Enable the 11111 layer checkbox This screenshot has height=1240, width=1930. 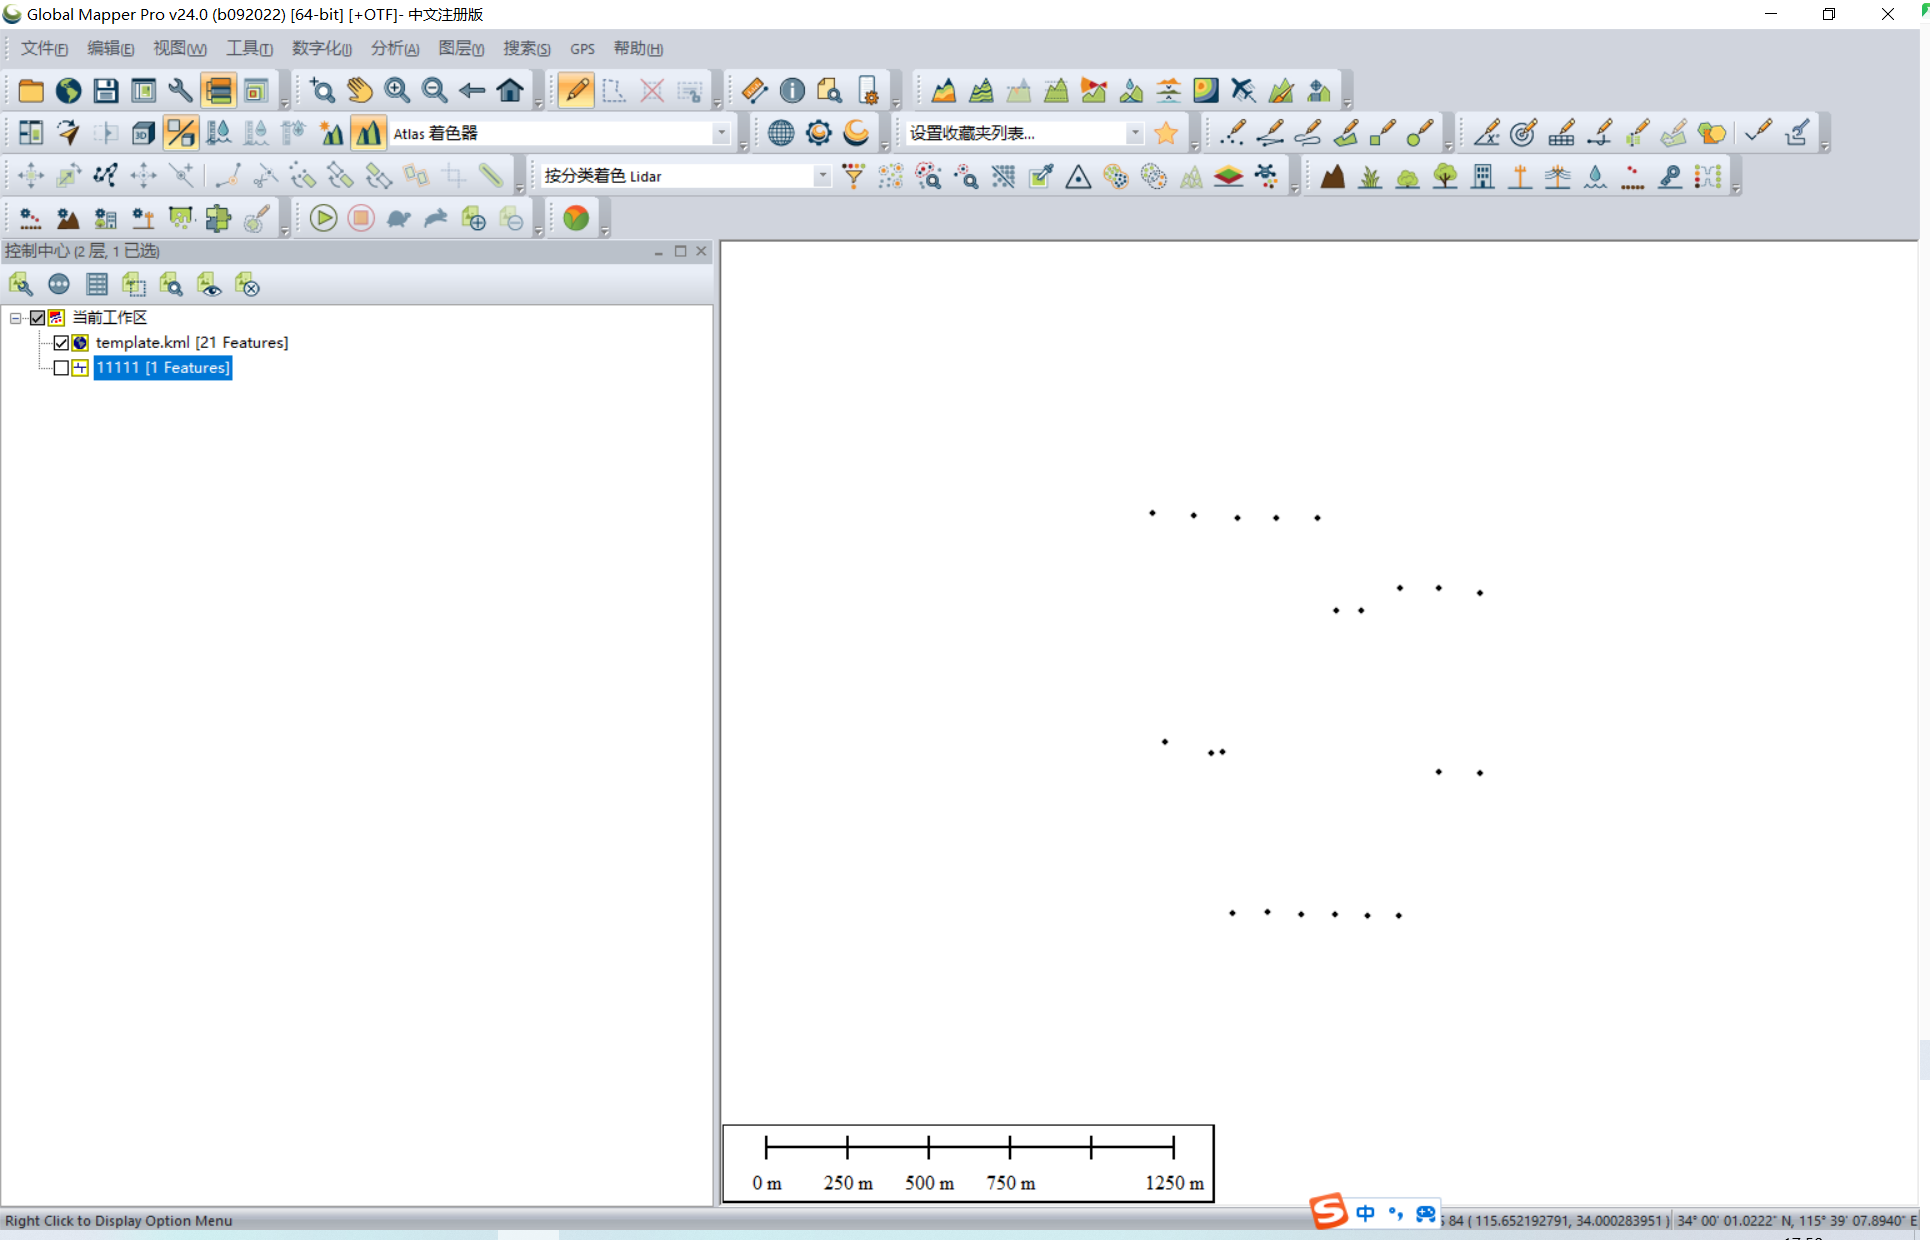click(61, 368)
